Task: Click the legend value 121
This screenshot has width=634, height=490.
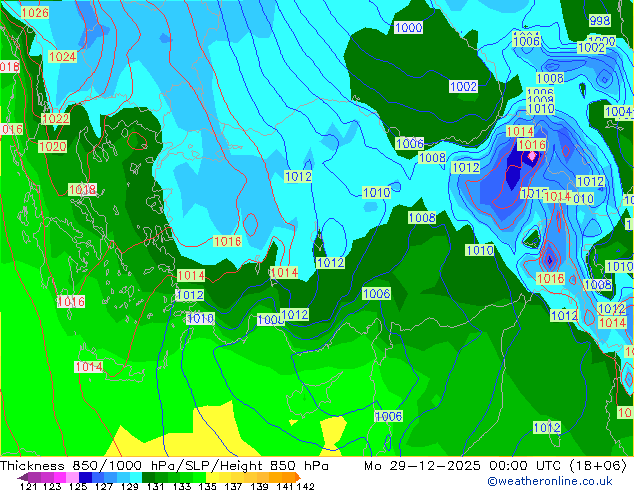Action: [x=29, y=486]
